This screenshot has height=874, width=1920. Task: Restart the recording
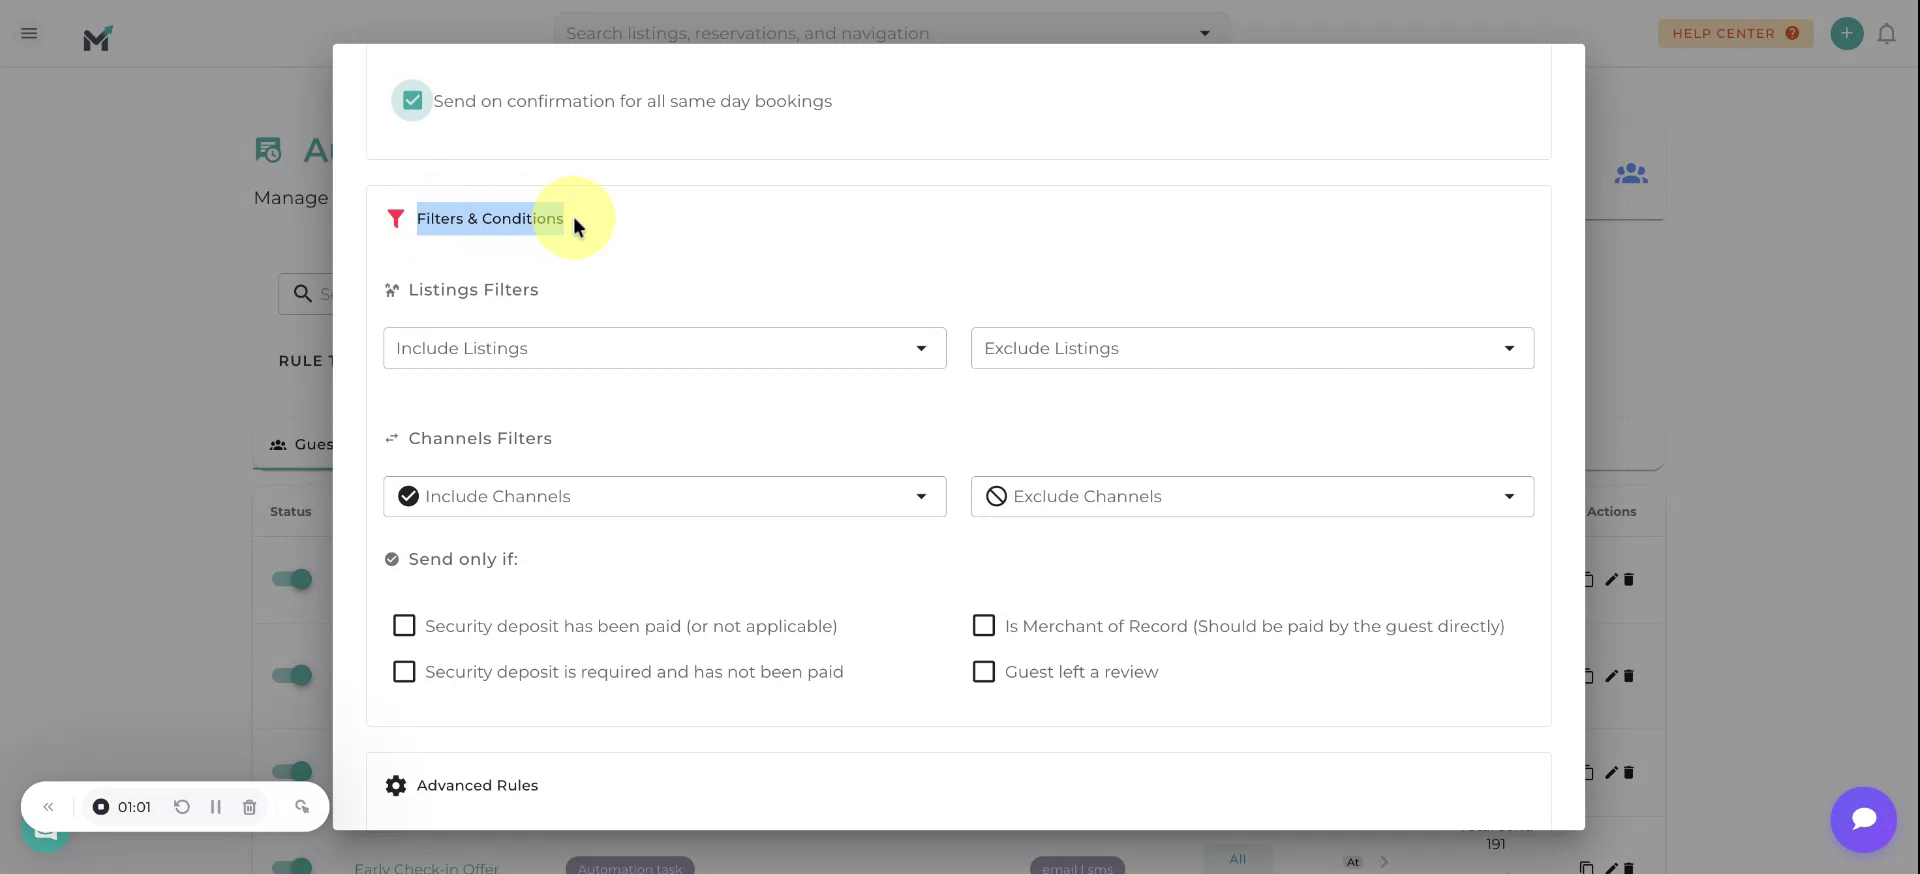[x=182, y=806]
